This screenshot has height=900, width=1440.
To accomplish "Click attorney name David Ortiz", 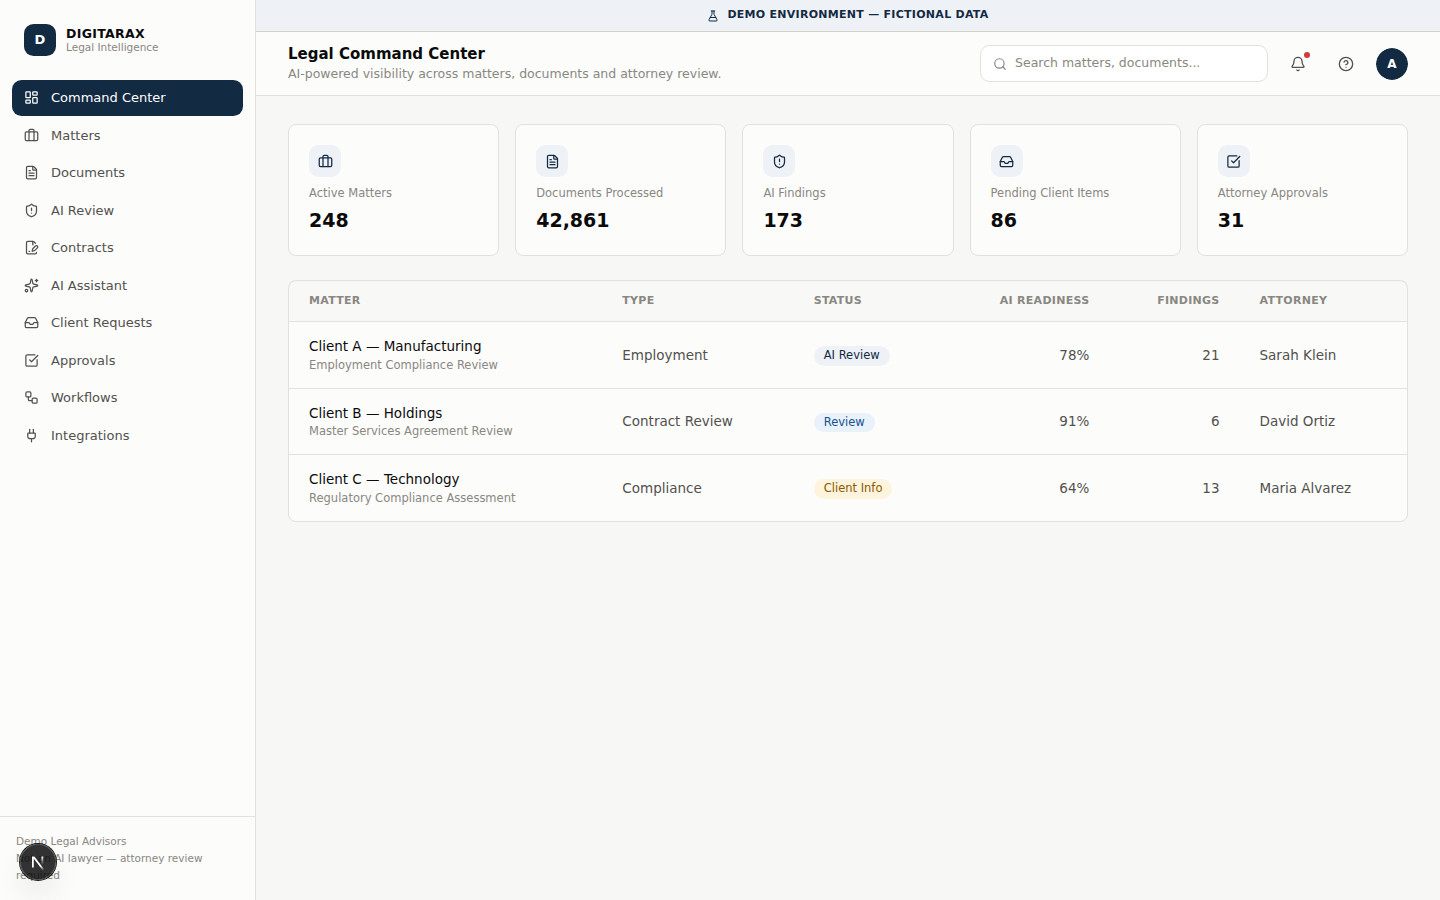I will [1297, 421].
